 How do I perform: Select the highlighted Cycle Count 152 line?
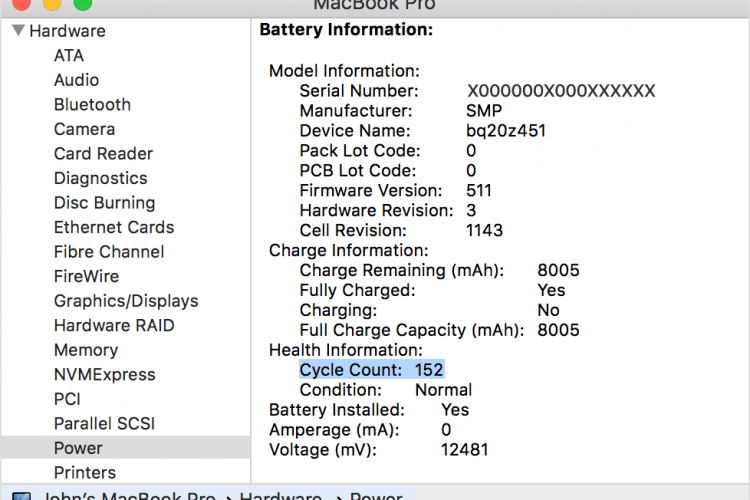pos(372,370)
